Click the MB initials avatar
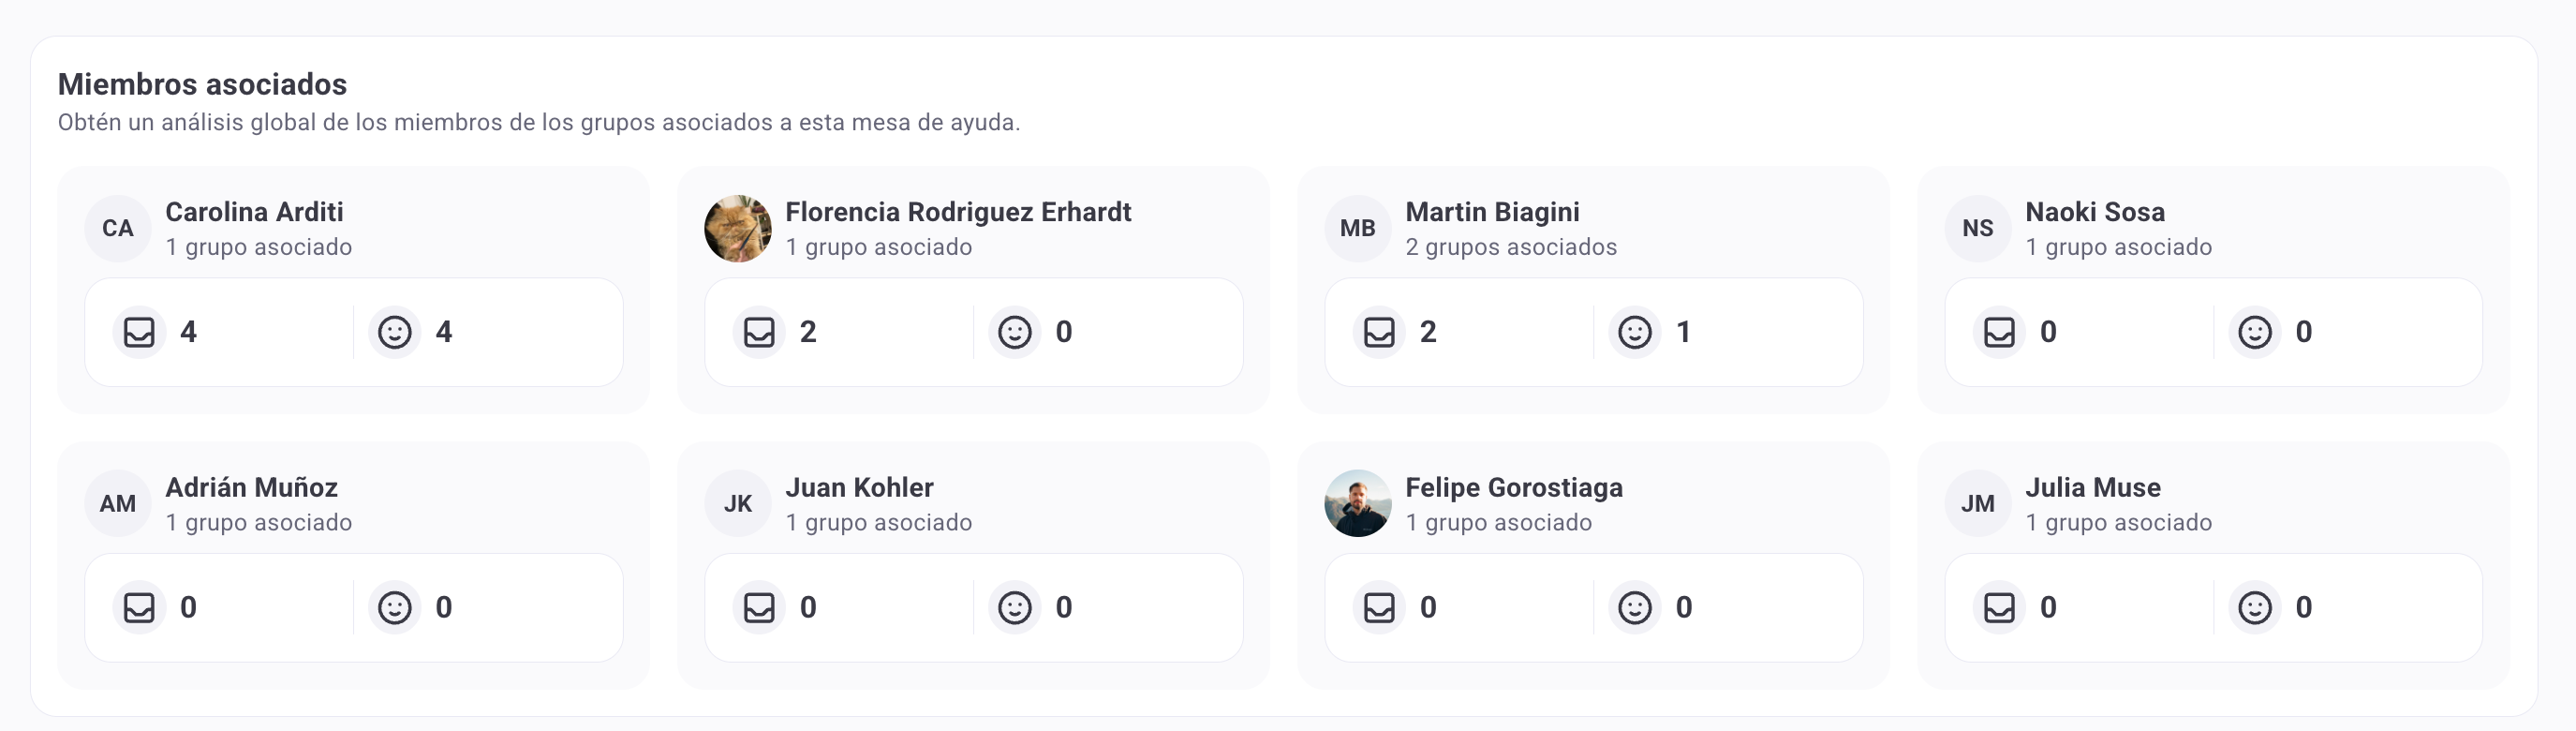This screenshot has width=2576, height=731. click(1358, 228)
